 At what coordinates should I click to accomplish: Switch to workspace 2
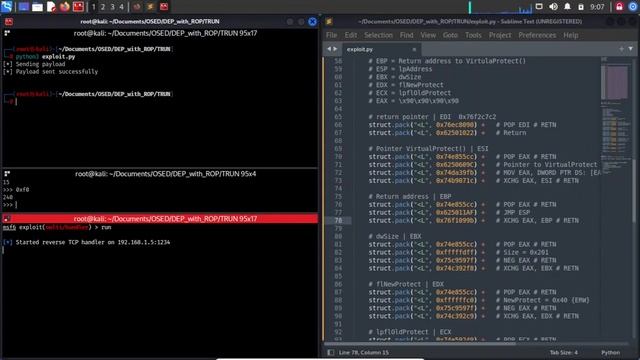click(103, 7)
